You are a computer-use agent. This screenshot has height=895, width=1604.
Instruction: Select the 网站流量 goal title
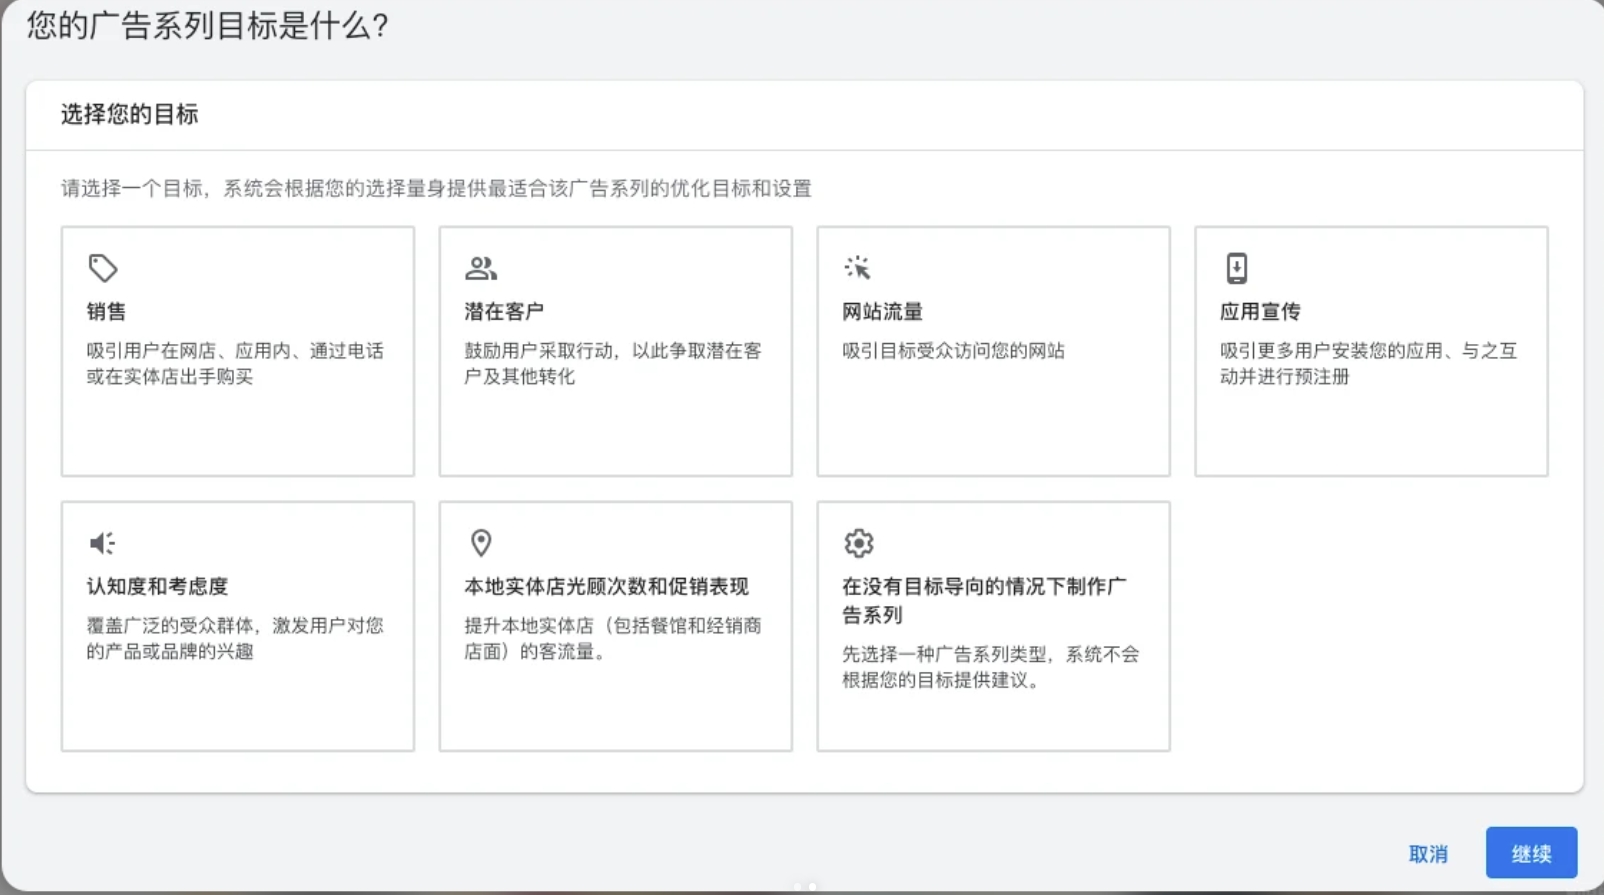882,312
